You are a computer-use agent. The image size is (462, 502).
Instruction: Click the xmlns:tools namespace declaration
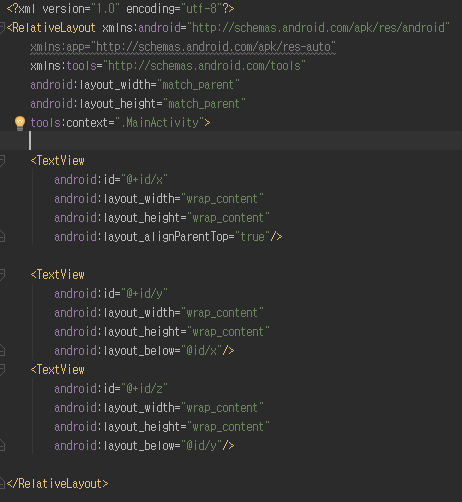[168, 66]
